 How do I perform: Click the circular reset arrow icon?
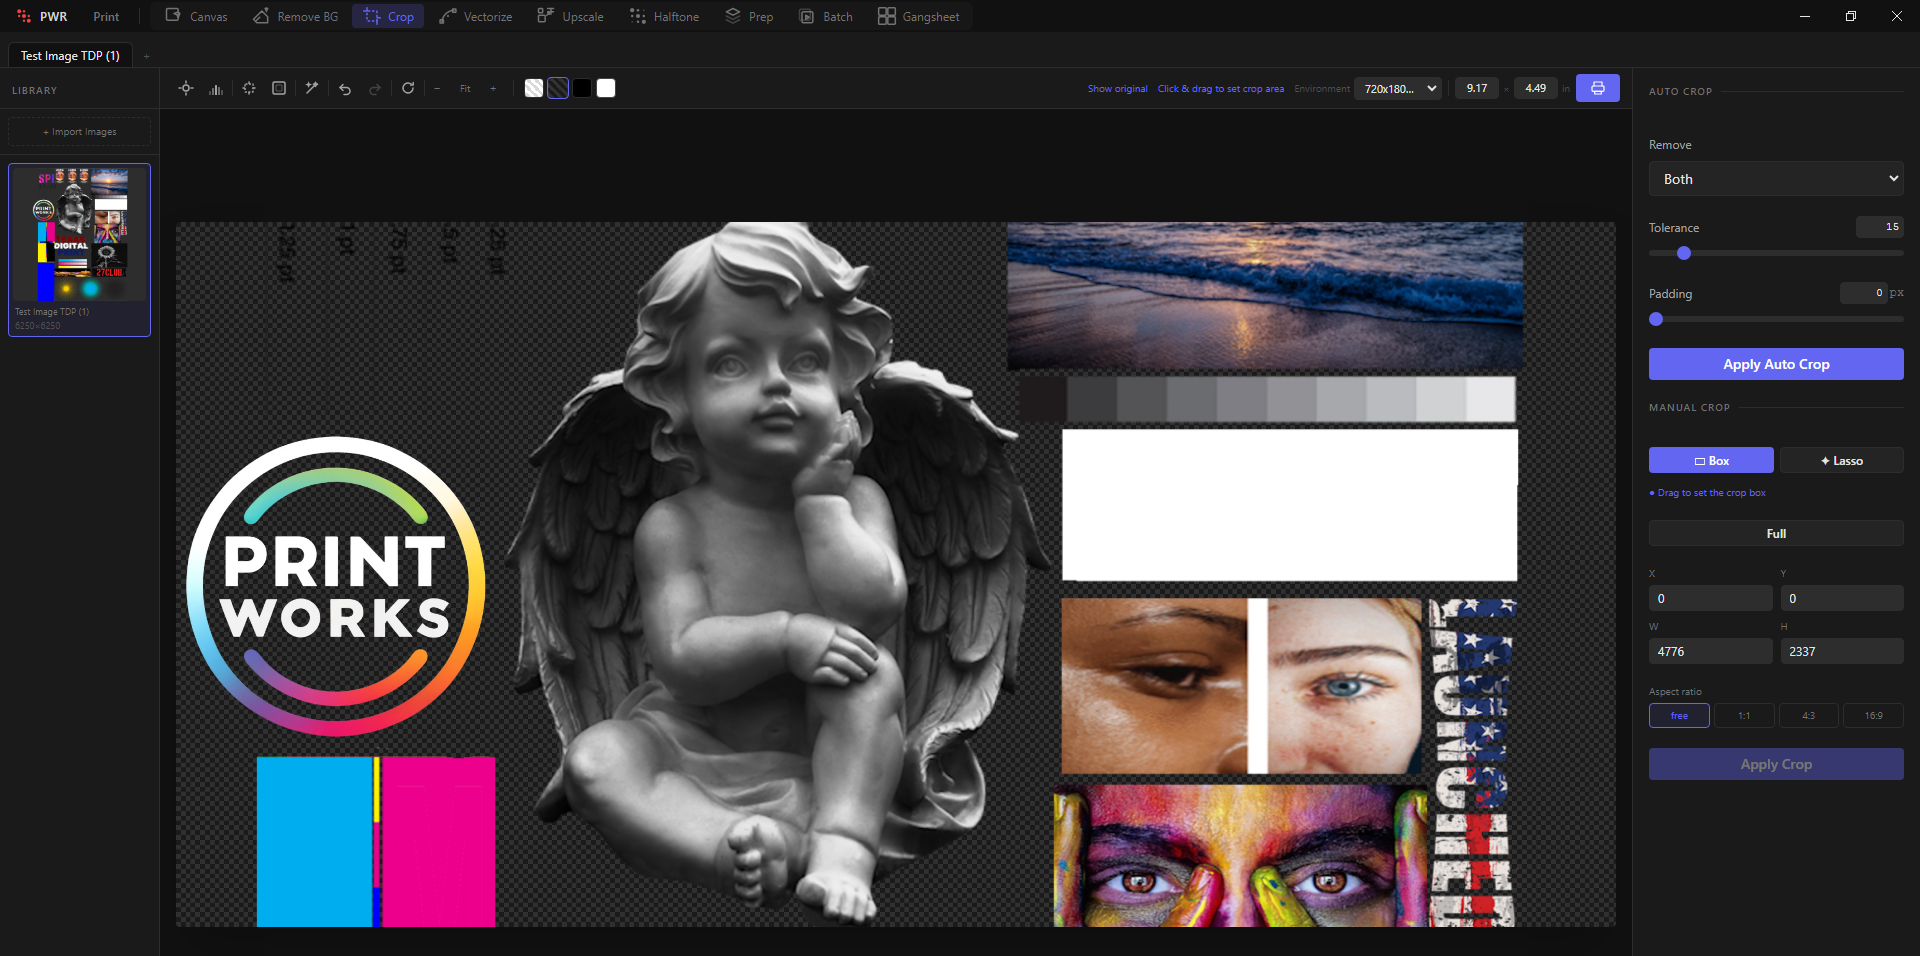click(408, 88)
